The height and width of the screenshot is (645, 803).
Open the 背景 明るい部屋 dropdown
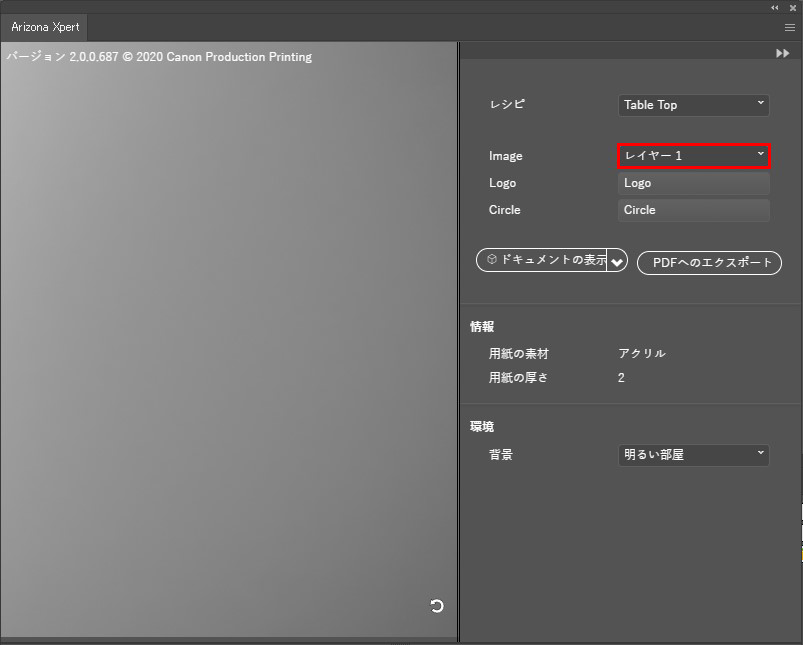693,455
